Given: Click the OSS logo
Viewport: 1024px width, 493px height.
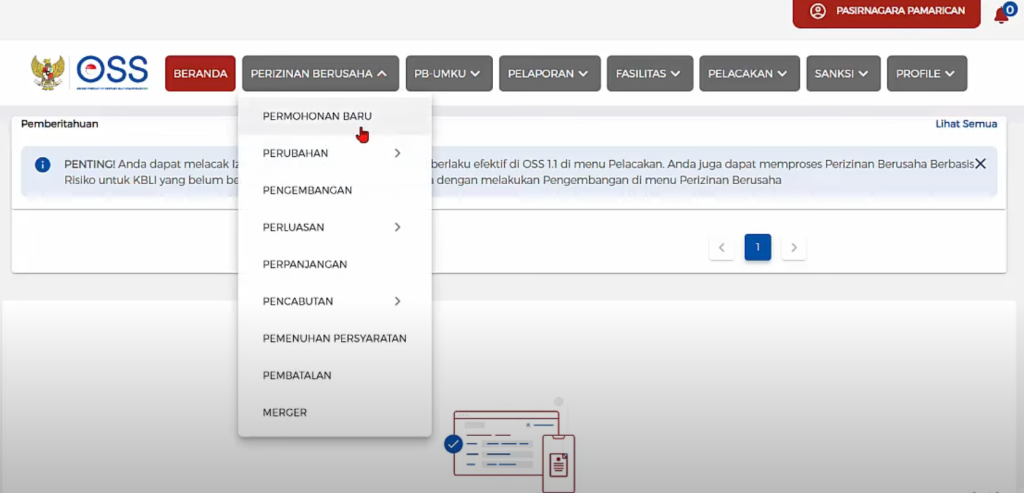Looking at the screenshot, I should point(112,72).
